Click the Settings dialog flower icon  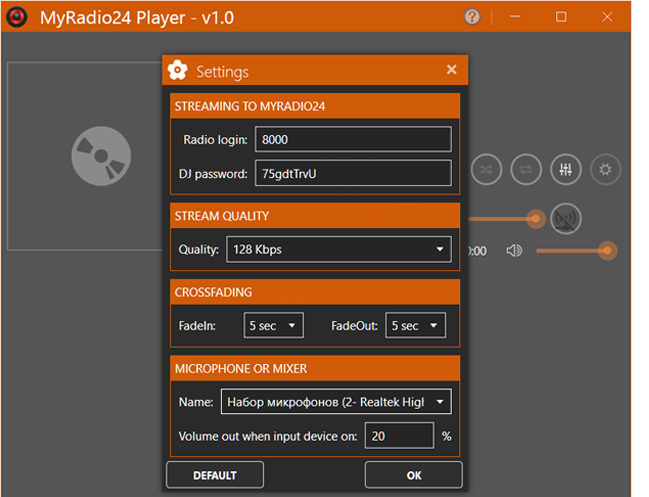(x=178, y=70)
